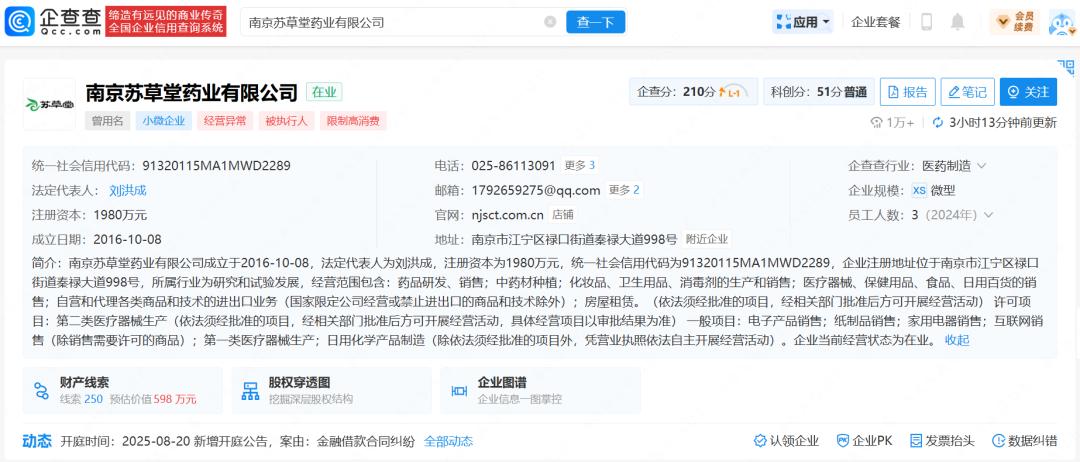Open the 财产线索 card

123,390
